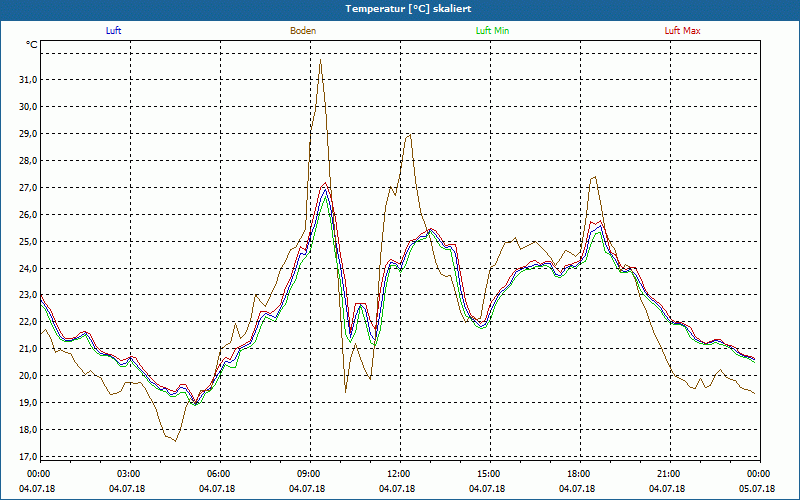Click the '28,0' y-axis value
This screenshot has width=800, height=500.
click(28, 161)
